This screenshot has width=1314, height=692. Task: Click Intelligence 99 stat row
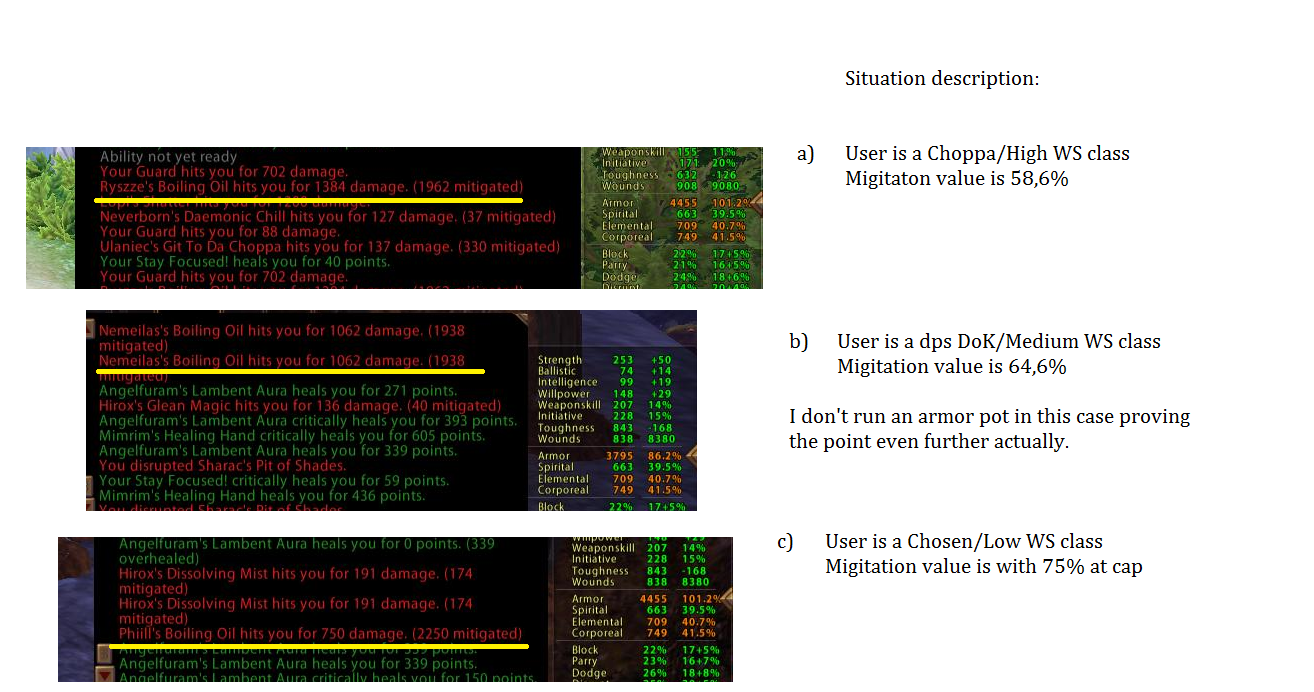[x=604, y=383]
